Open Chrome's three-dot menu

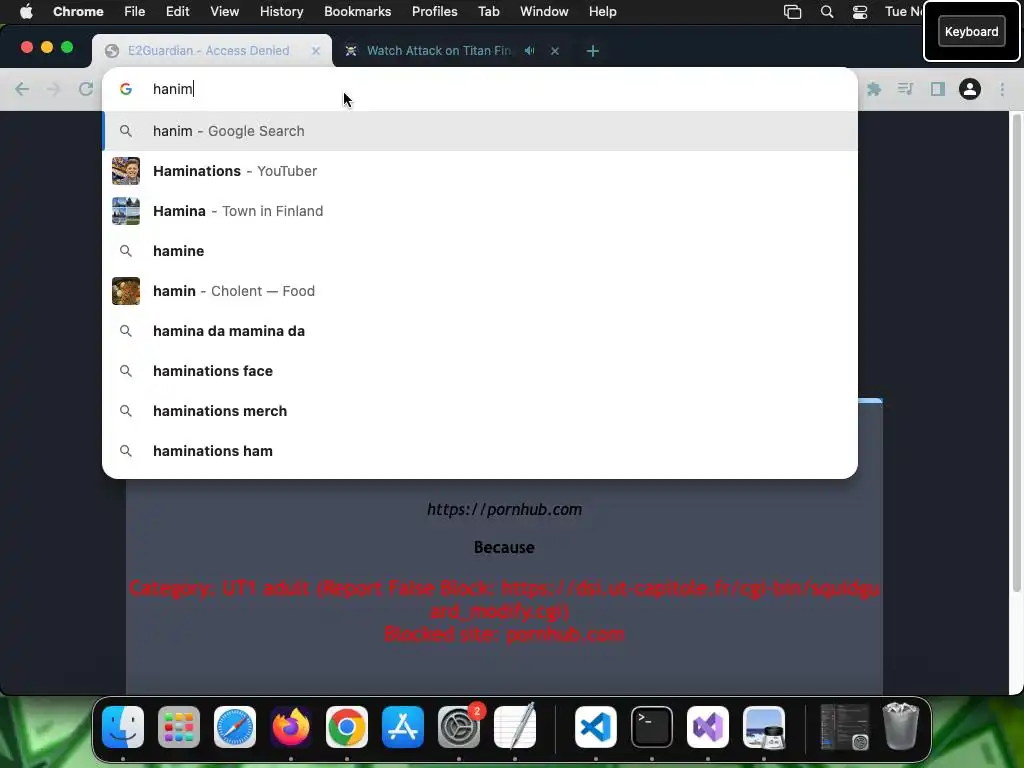click(x=1002, y=89)
